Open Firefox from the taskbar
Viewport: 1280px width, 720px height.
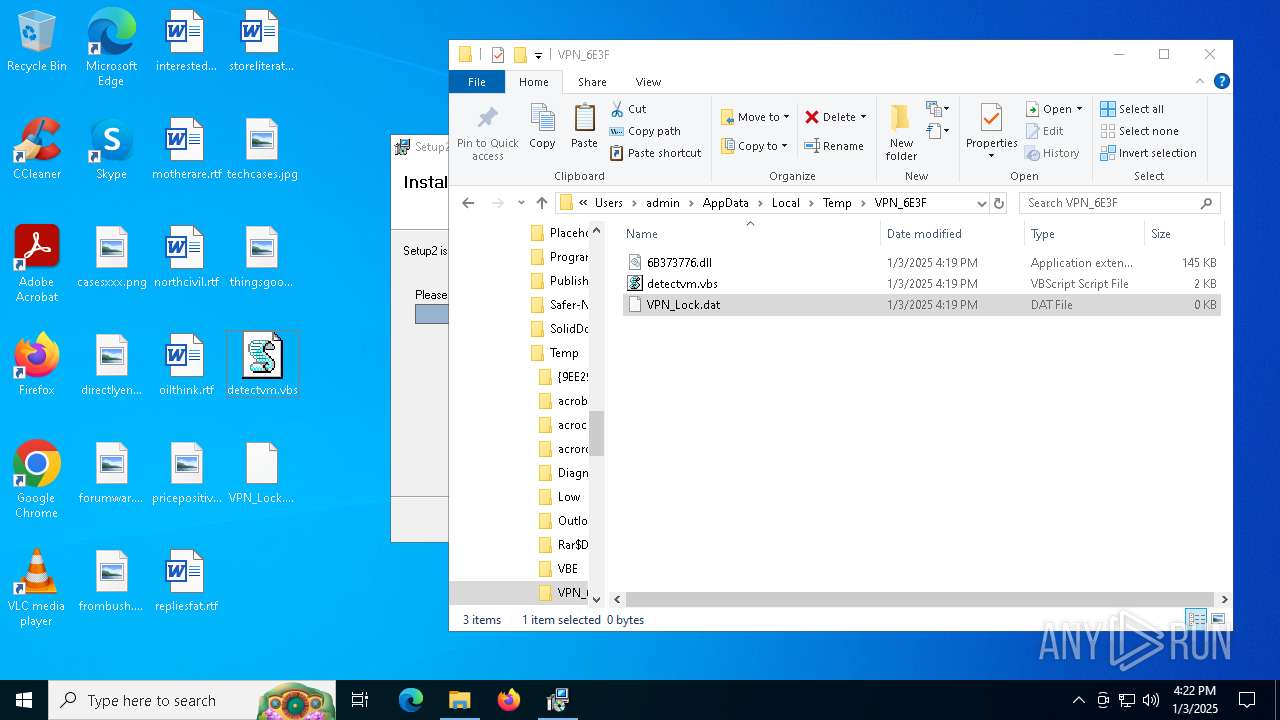(x=509, y=700)
